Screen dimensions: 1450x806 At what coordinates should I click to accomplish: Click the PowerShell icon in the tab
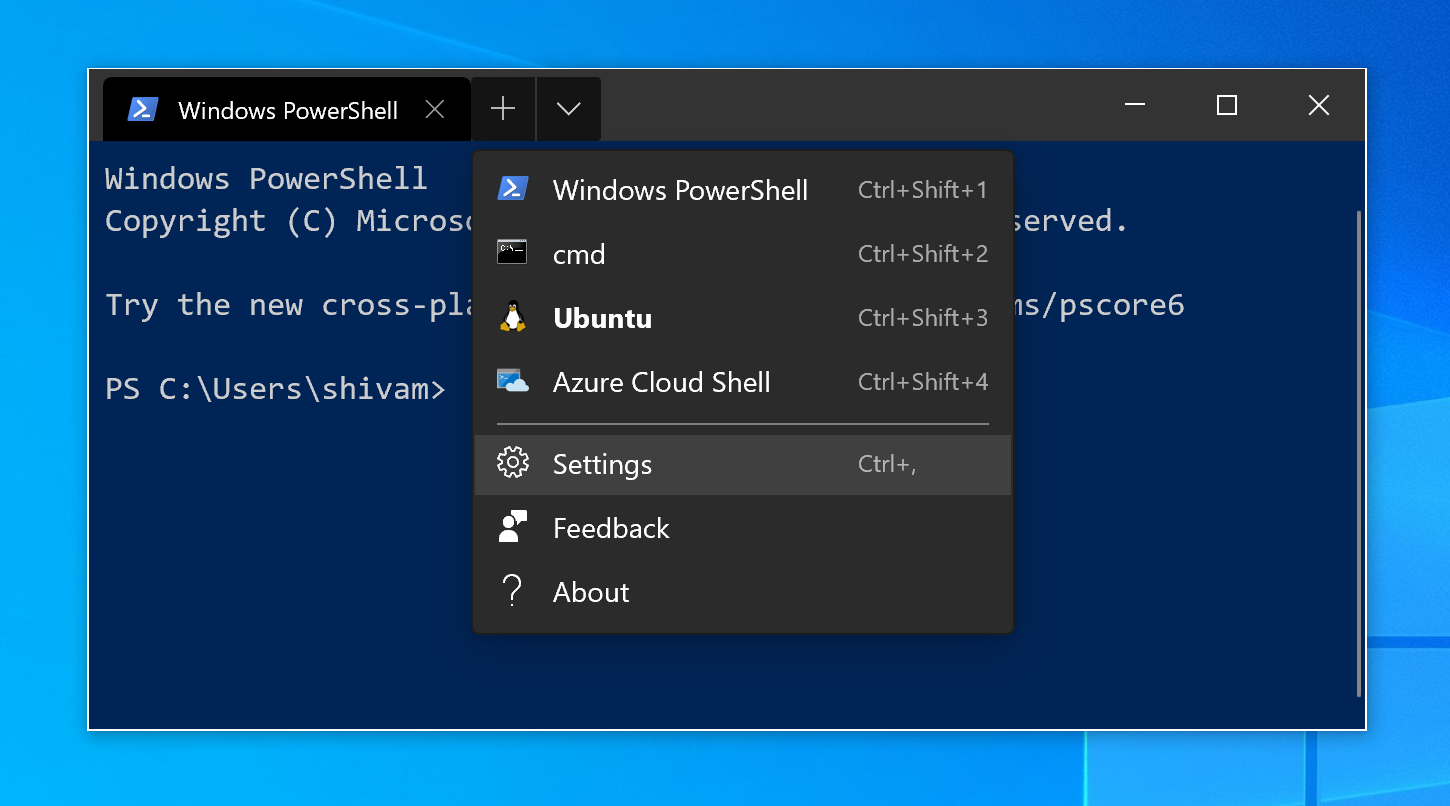tap(143, 110)
